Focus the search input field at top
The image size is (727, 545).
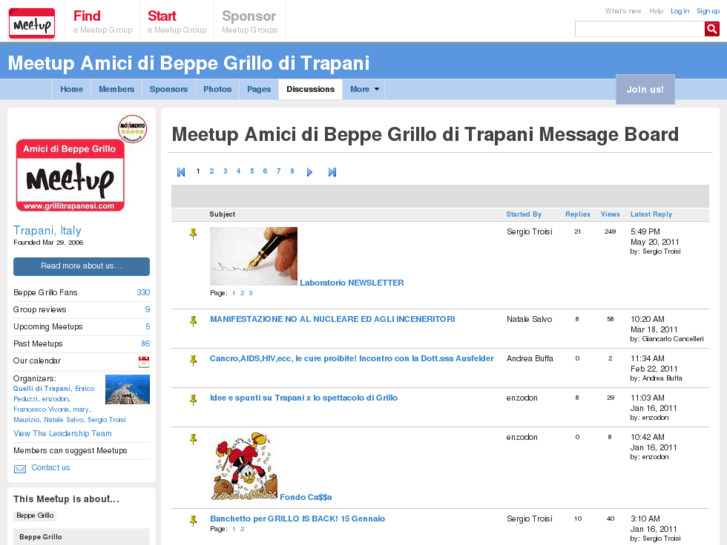click(x=639, y=29)
